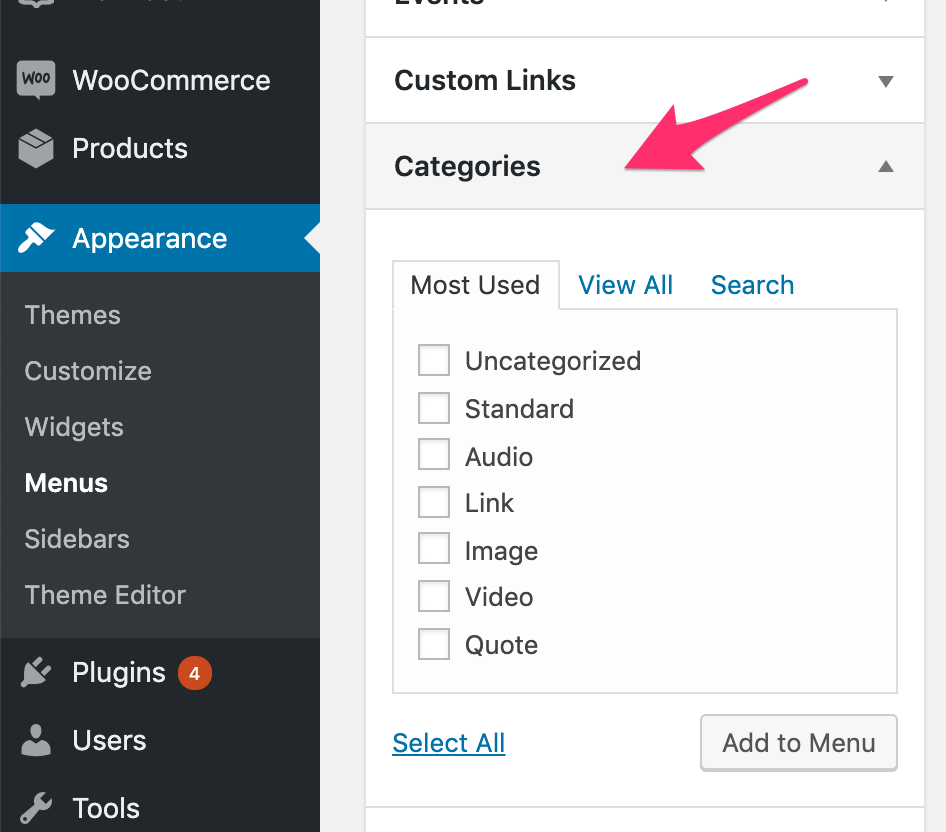The width and height of the screenshot is (946, 832).
Task: Switch to the View All tab
Action: [x=625, y=285]
